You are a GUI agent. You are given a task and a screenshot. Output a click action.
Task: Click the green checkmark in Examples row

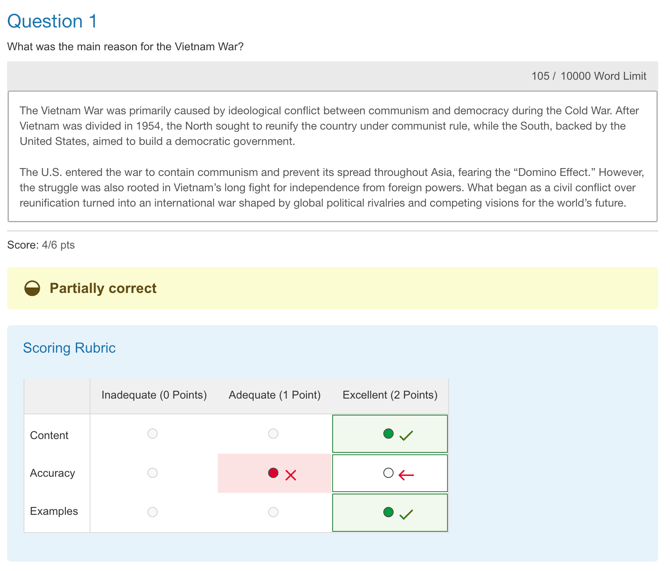pyautogui.click(x=406, y=513)
